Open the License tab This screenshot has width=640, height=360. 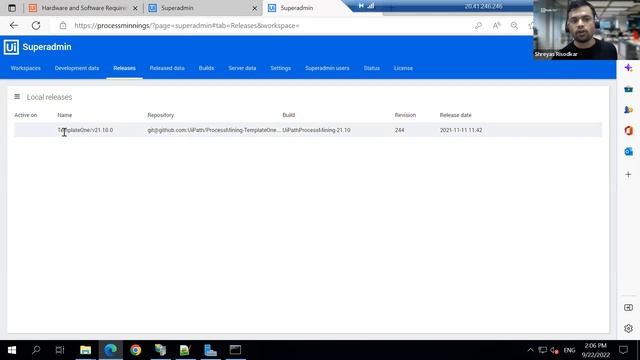tap(403, 68)
